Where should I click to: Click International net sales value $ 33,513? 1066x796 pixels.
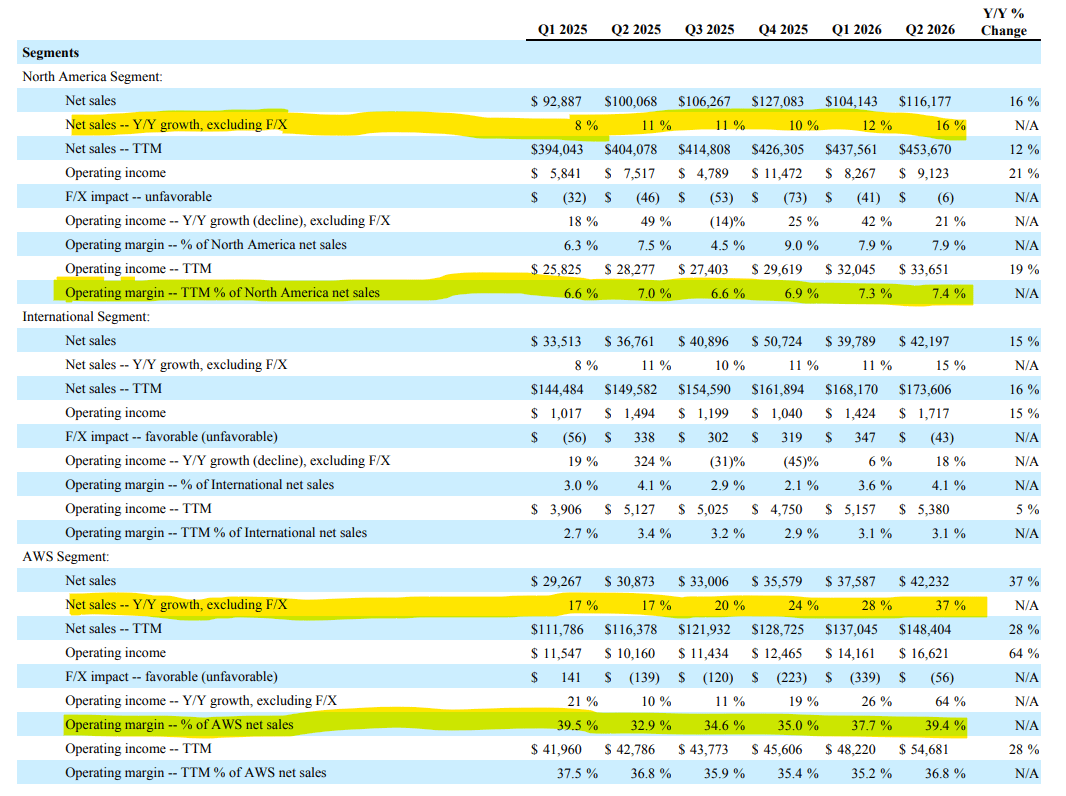pos(556,341)
